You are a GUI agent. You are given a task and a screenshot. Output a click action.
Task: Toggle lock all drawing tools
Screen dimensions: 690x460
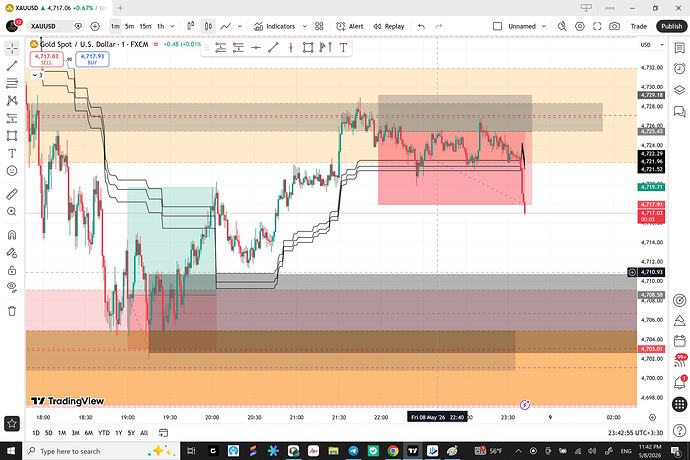coord(12,270)
